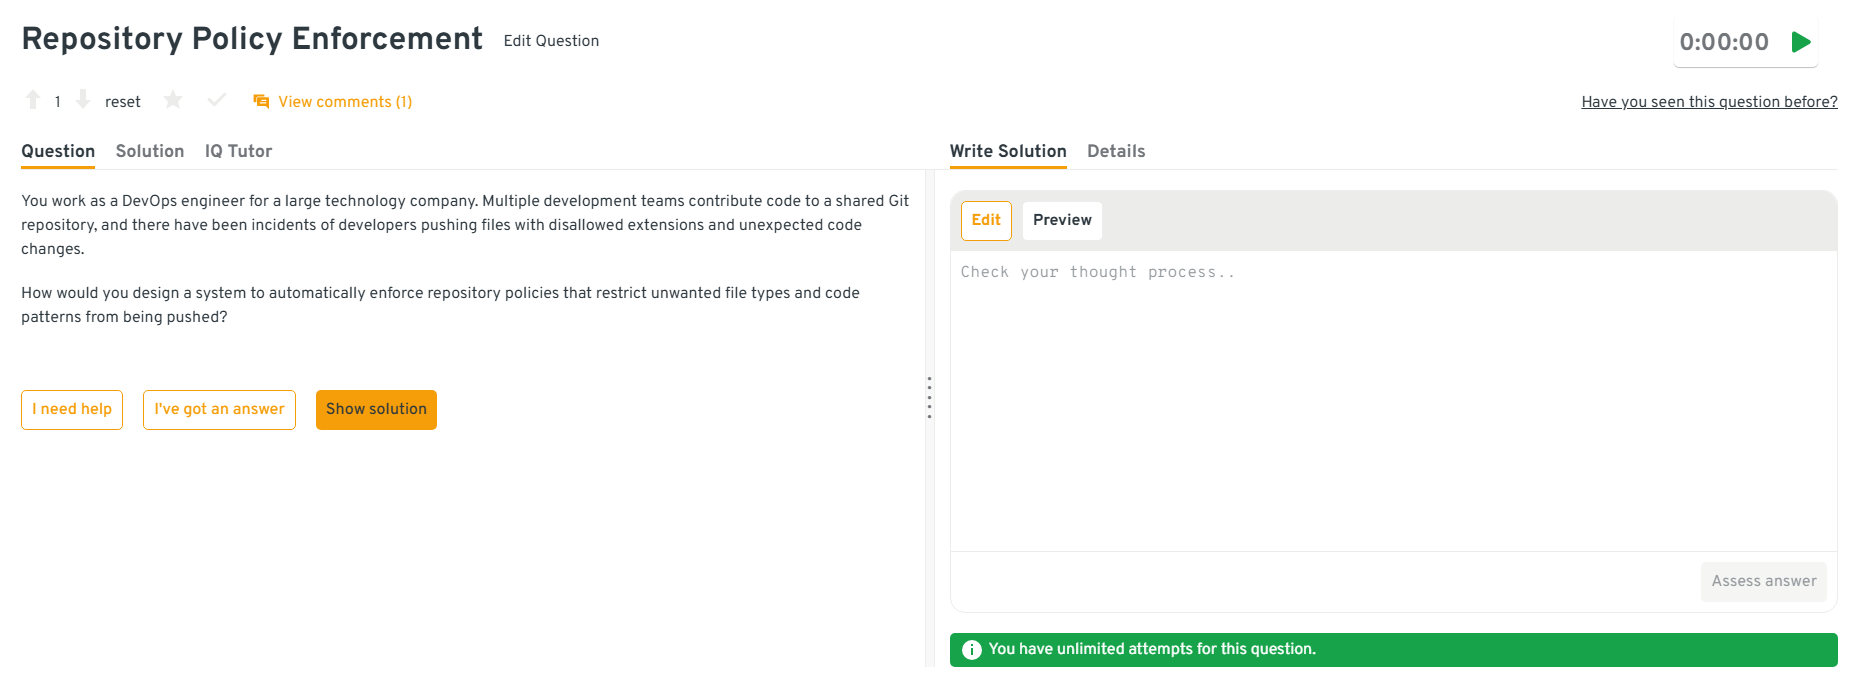
Task: Click the Show solution button
Action: (x=376, y=410)
